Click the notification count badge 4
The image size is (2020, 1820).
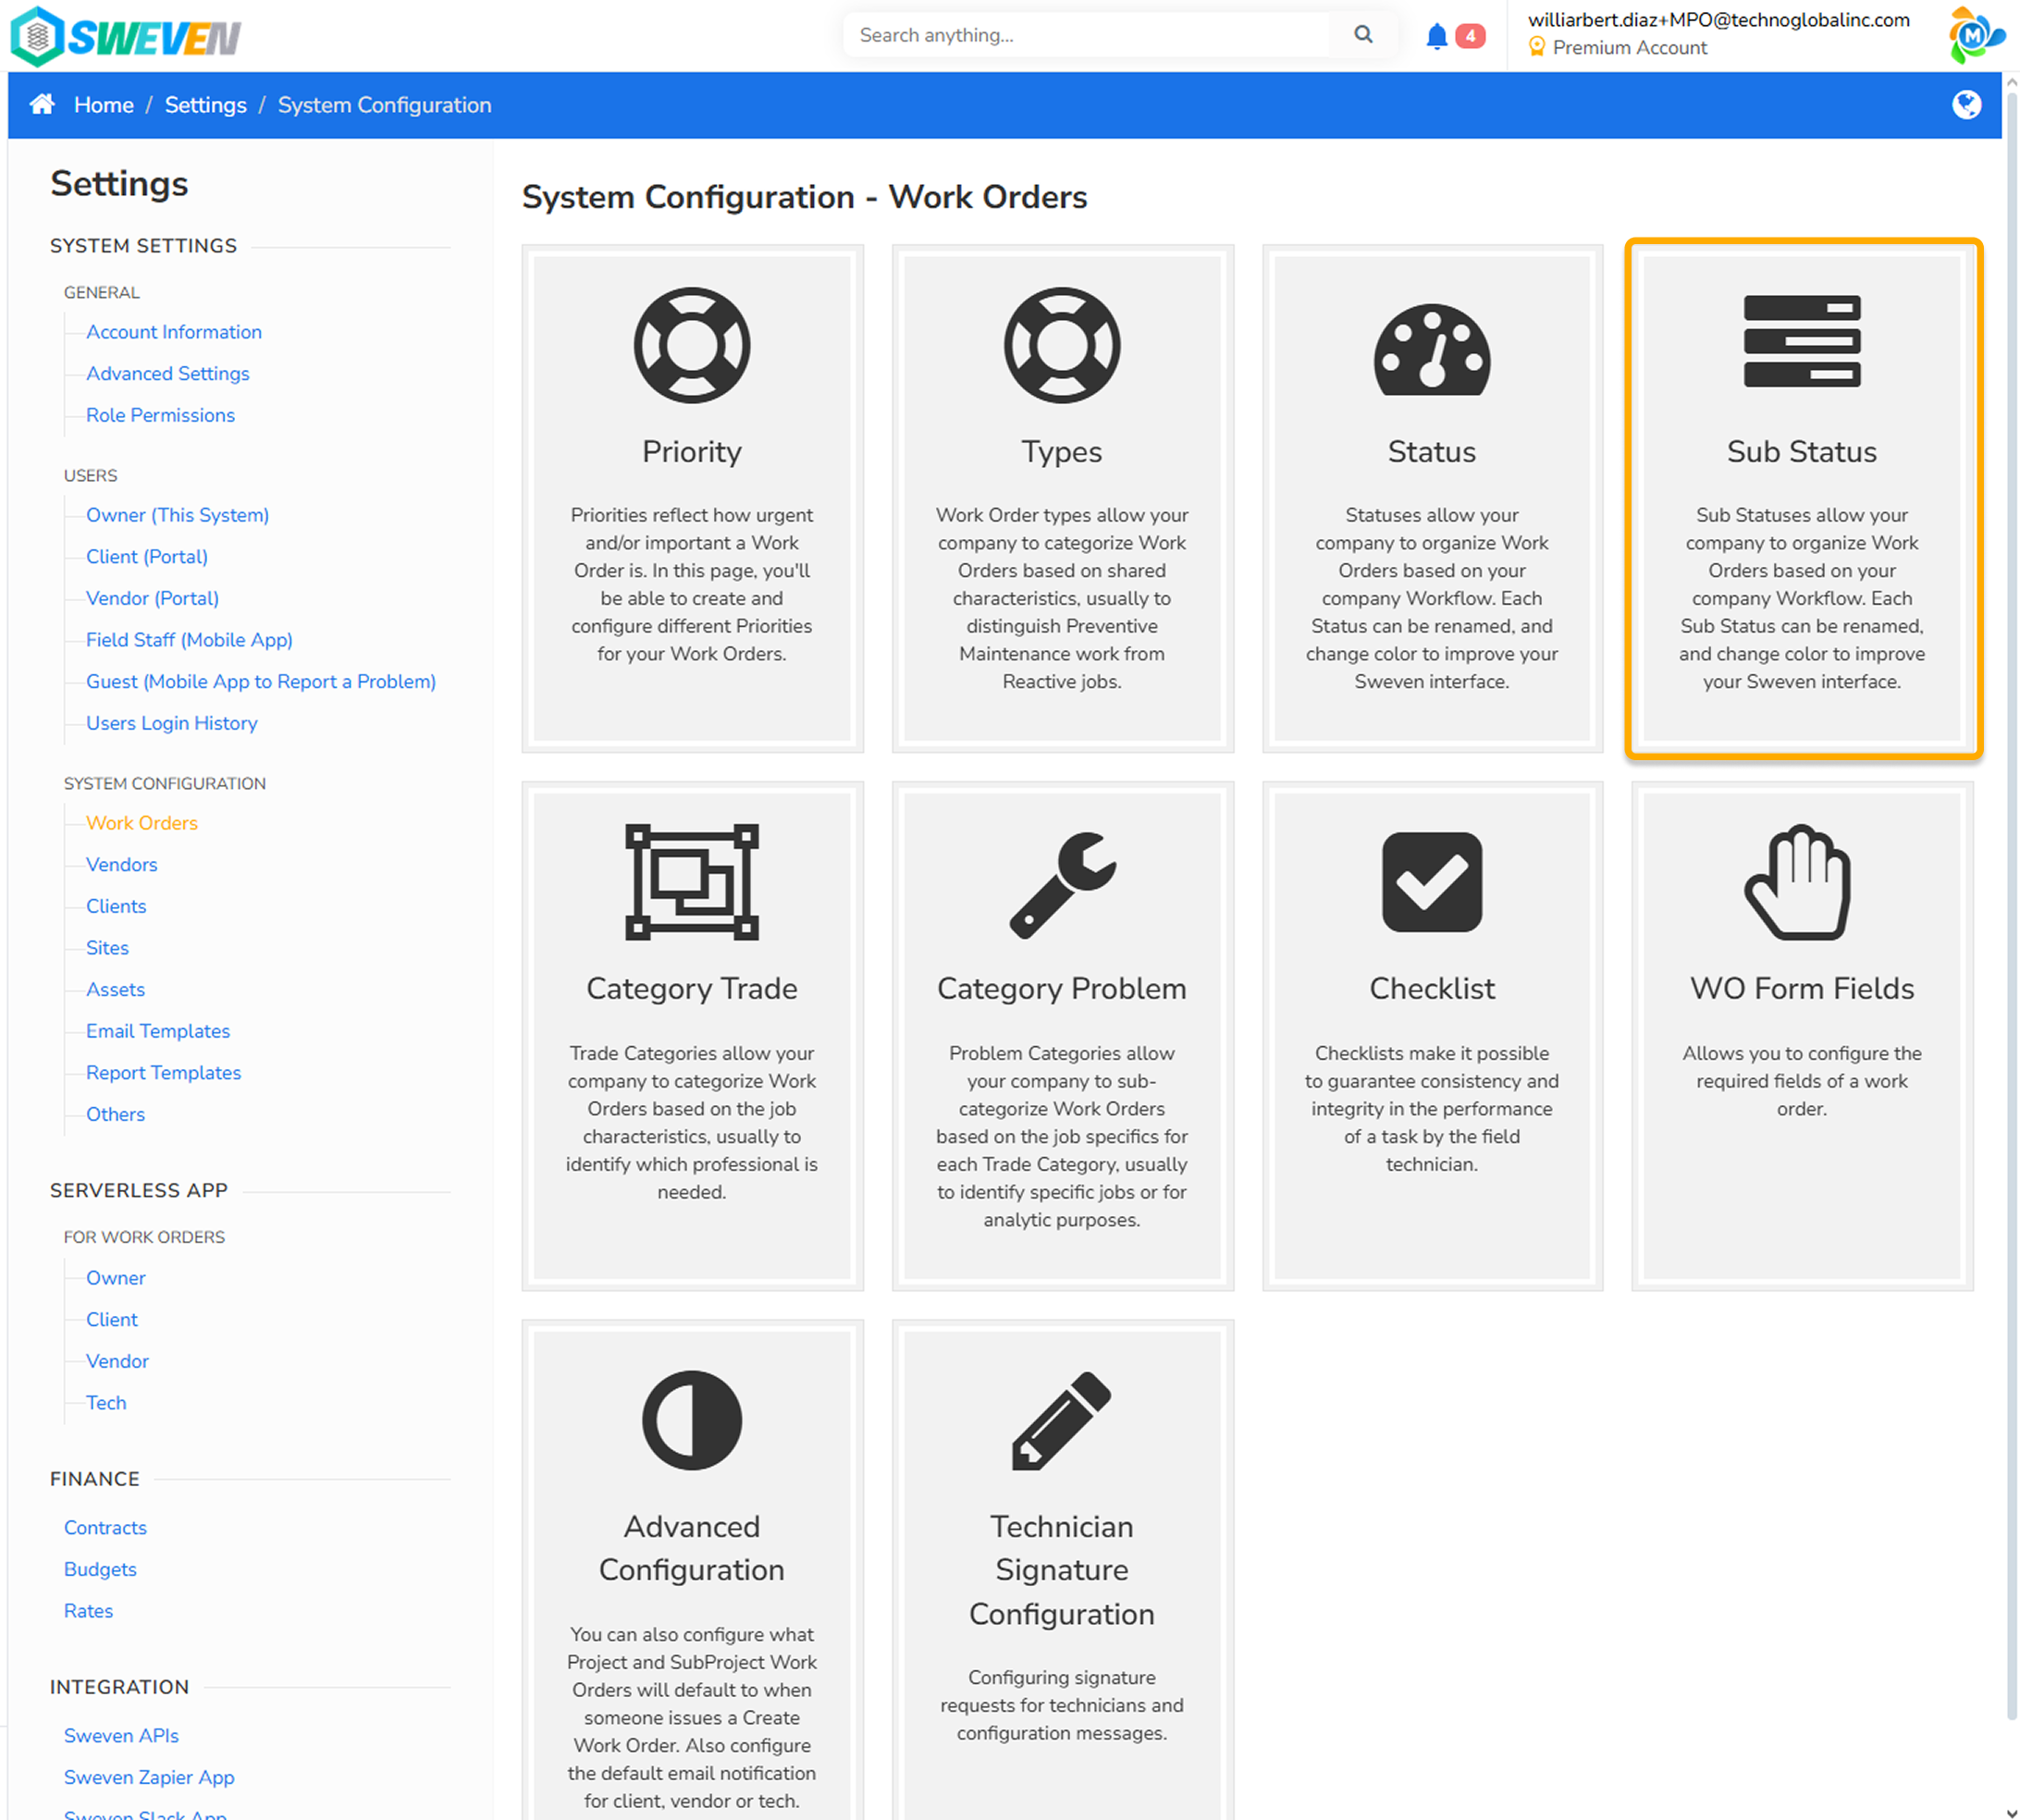coord(1470,36)
